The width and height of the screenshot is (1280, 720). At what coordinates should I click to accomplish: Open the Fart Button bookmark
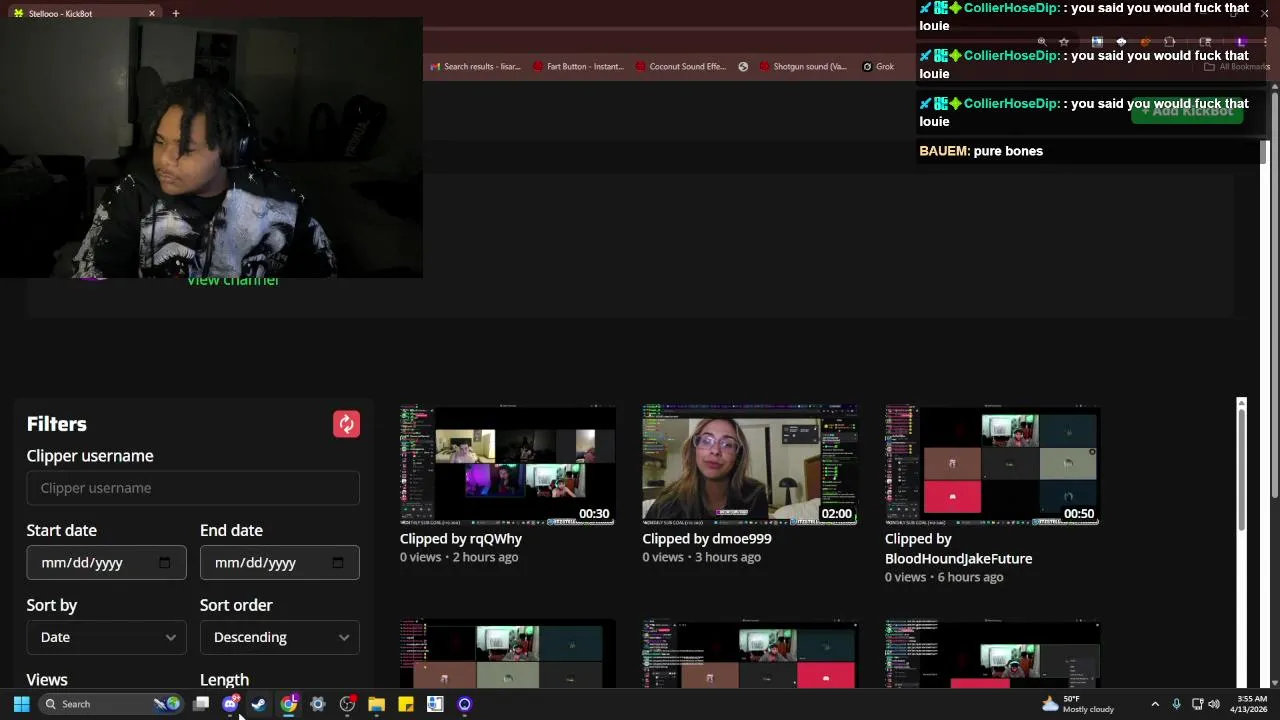579,66
